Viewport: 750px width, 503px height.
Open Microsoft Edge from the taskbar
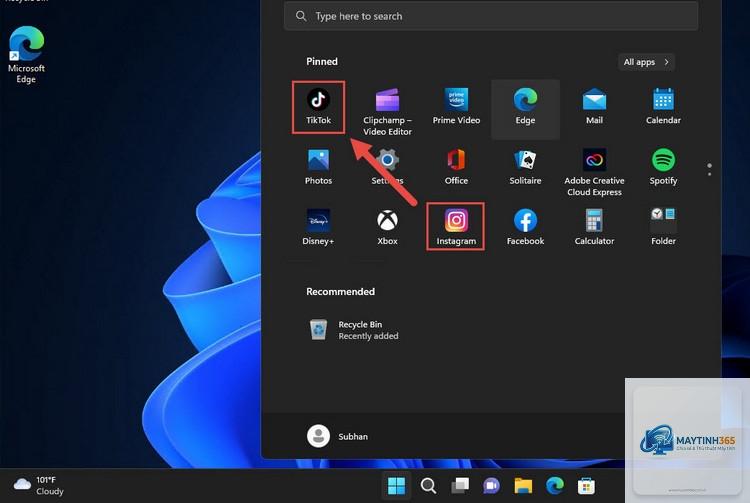[555, 486]
